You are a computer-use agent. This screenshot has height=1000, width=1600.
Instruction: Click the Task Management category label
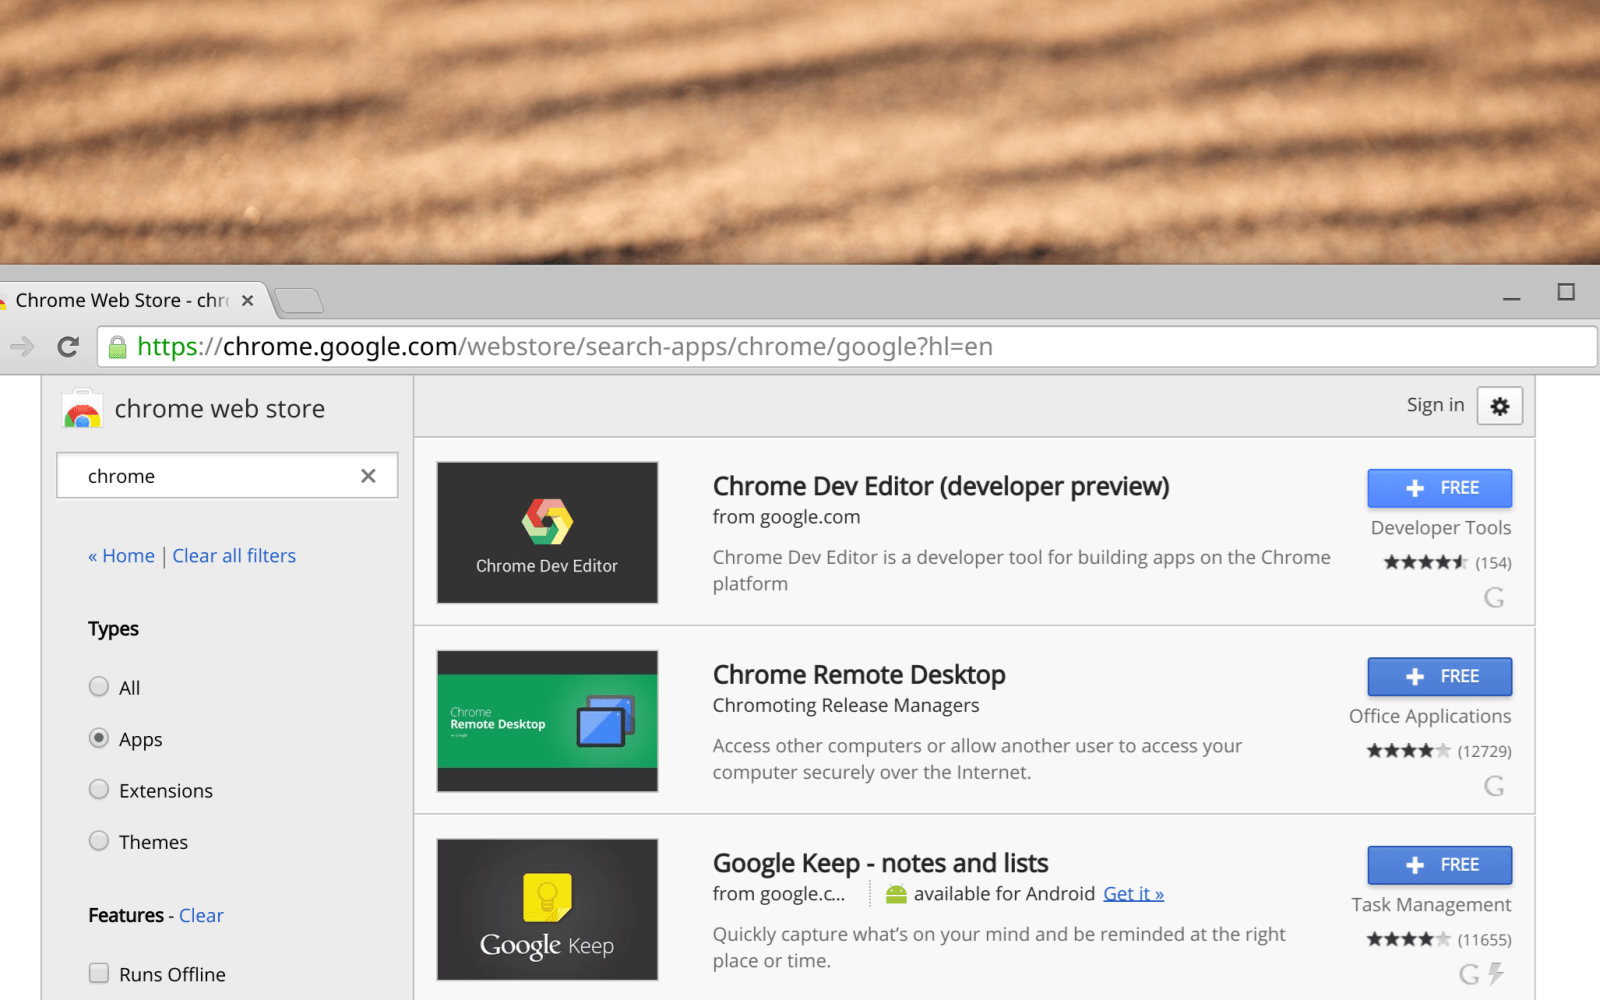click(1431, 905)
